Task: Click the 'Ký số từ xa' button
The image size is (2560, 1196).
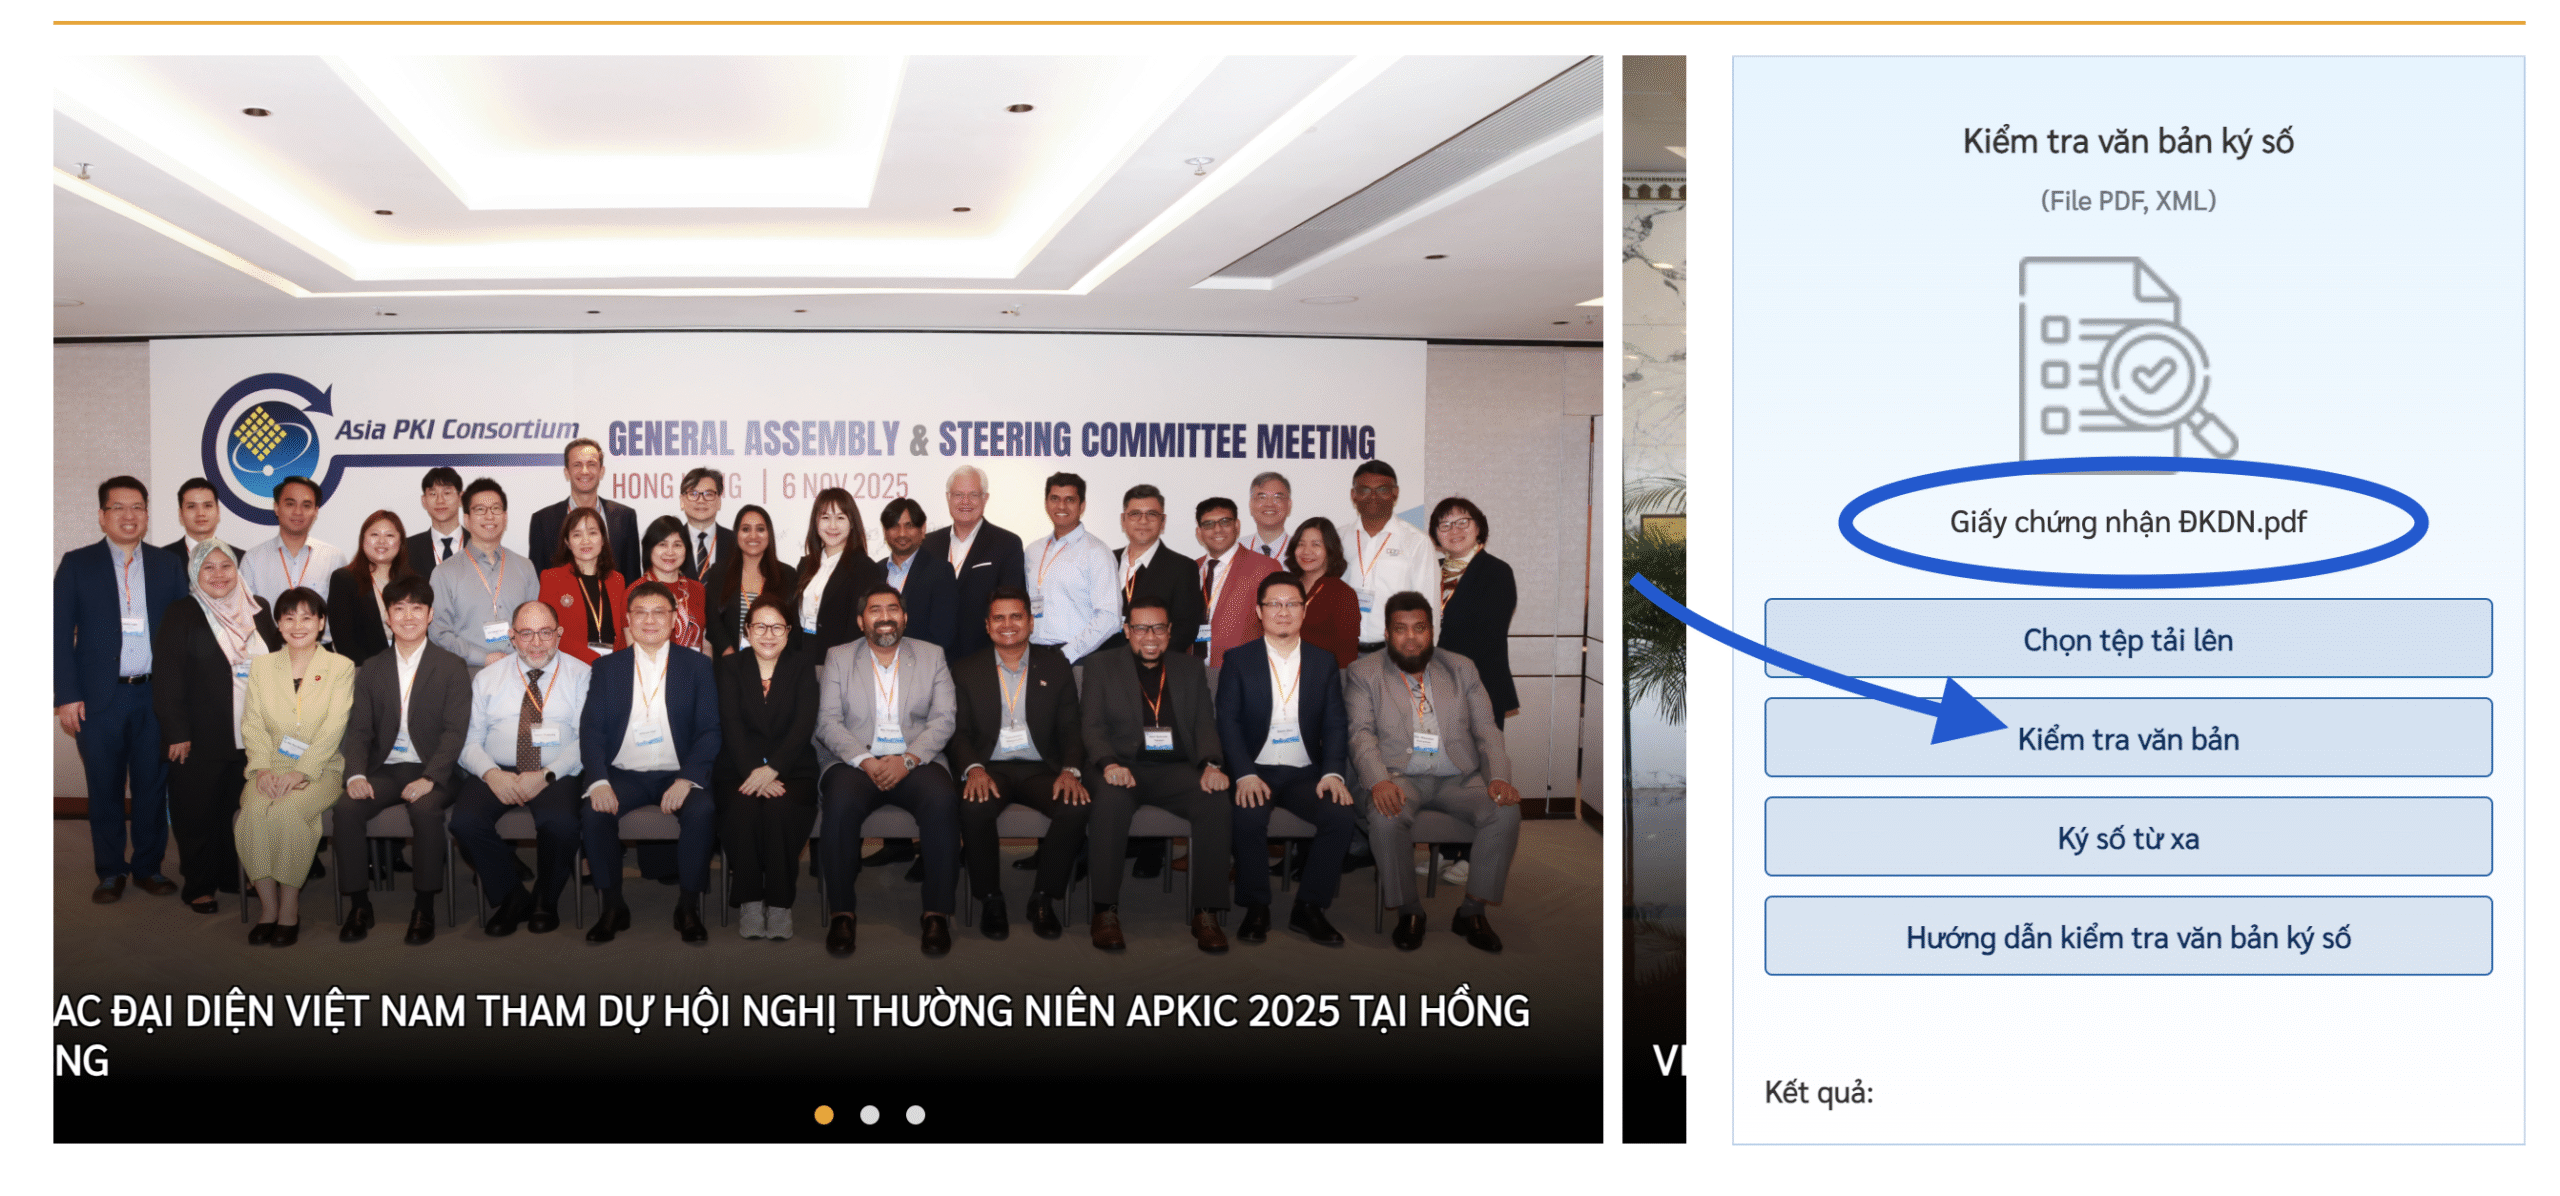Action: pos(2127,836)
